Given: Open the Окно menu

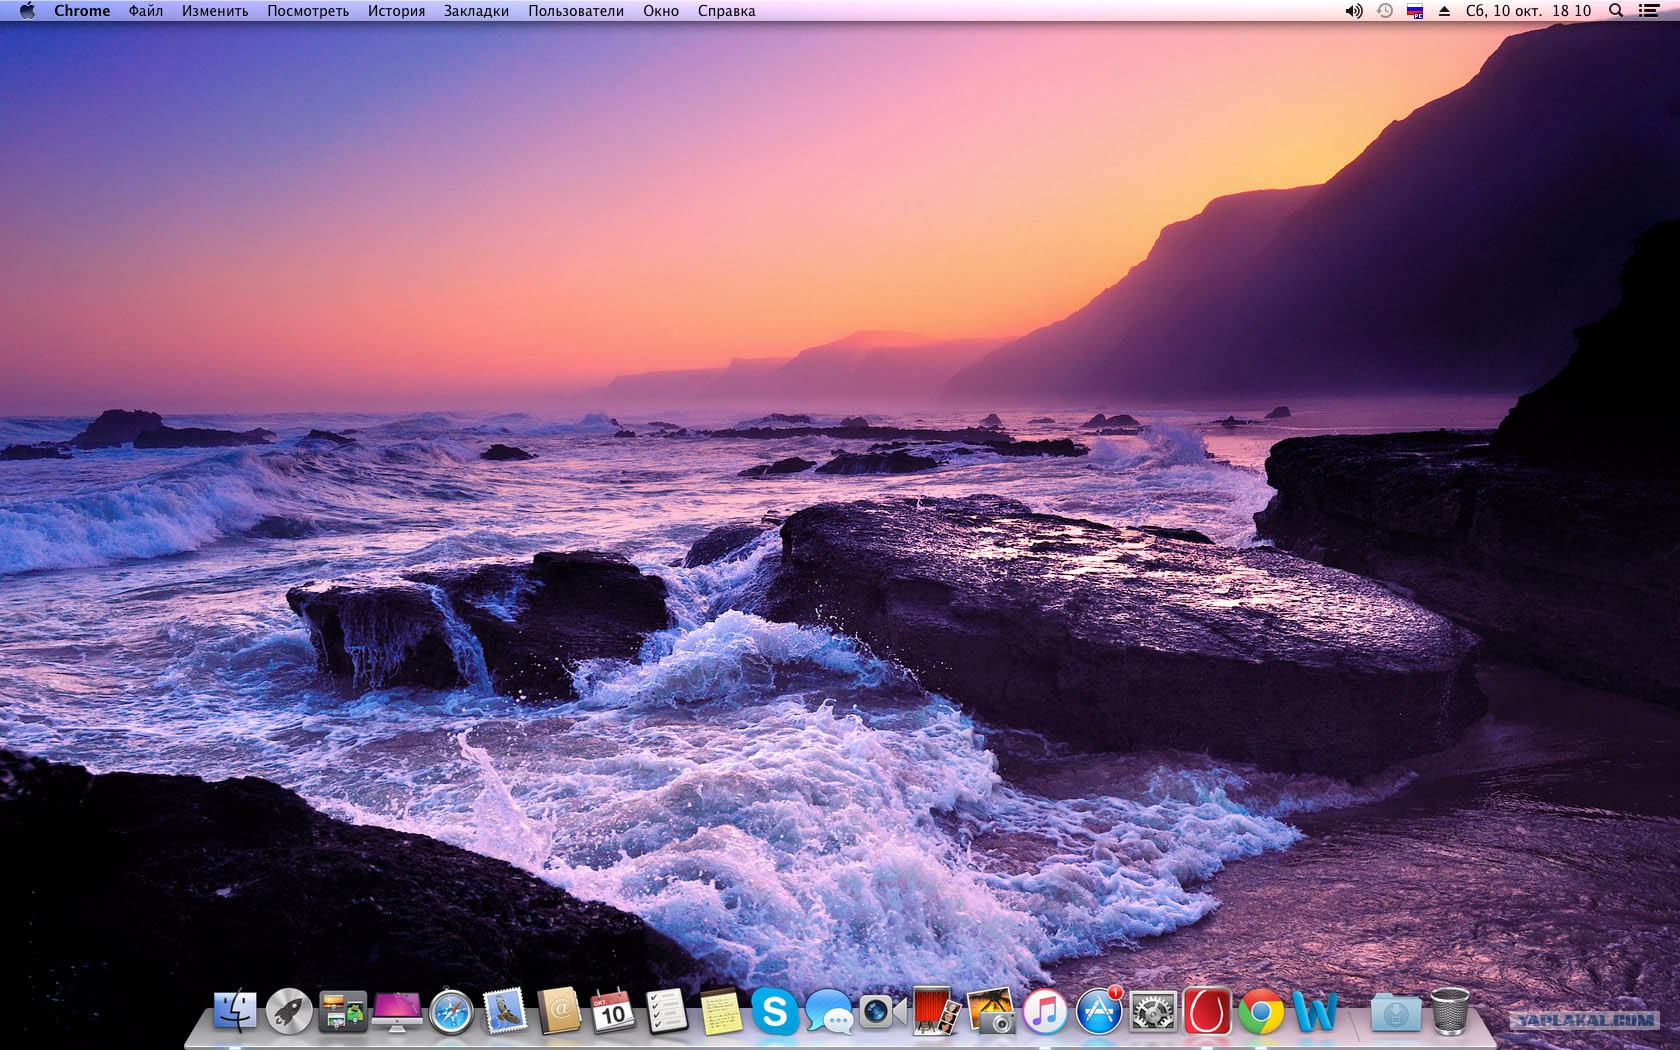Looking at the screenshot, I should pos(661,11).
